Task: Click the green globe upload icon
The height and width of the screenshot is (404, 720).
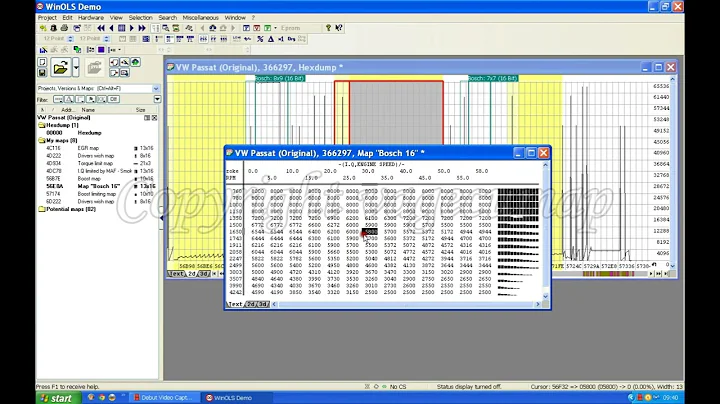Action: [x=135, y=62]
